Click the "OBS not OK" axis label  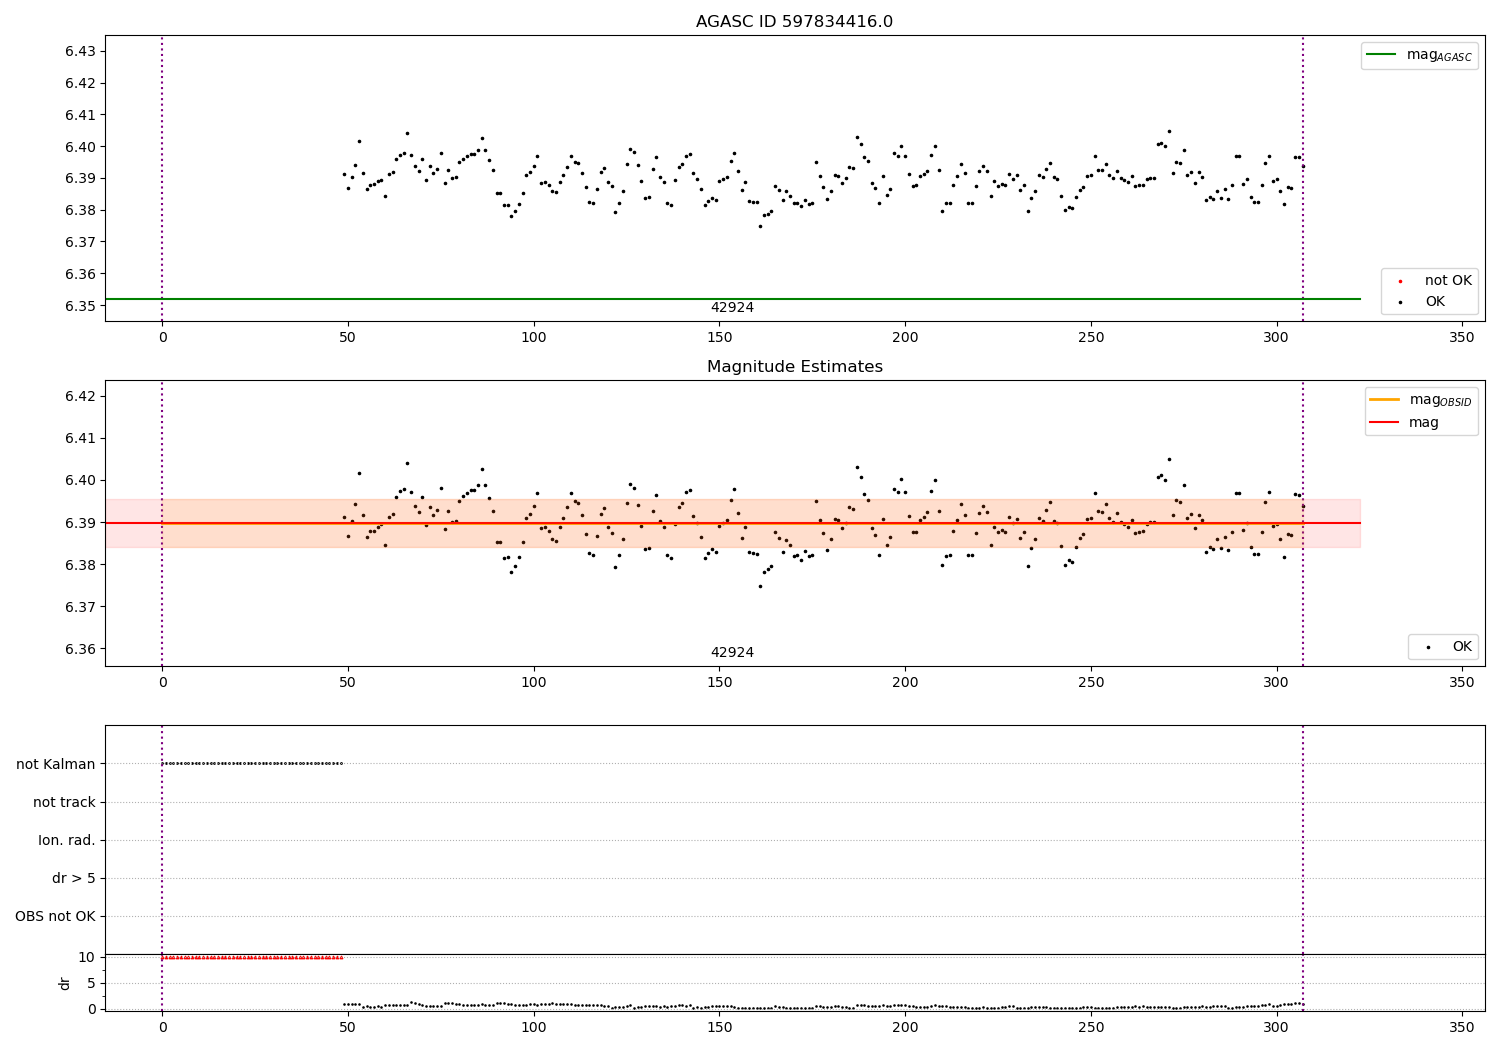[x=55, y=916]
